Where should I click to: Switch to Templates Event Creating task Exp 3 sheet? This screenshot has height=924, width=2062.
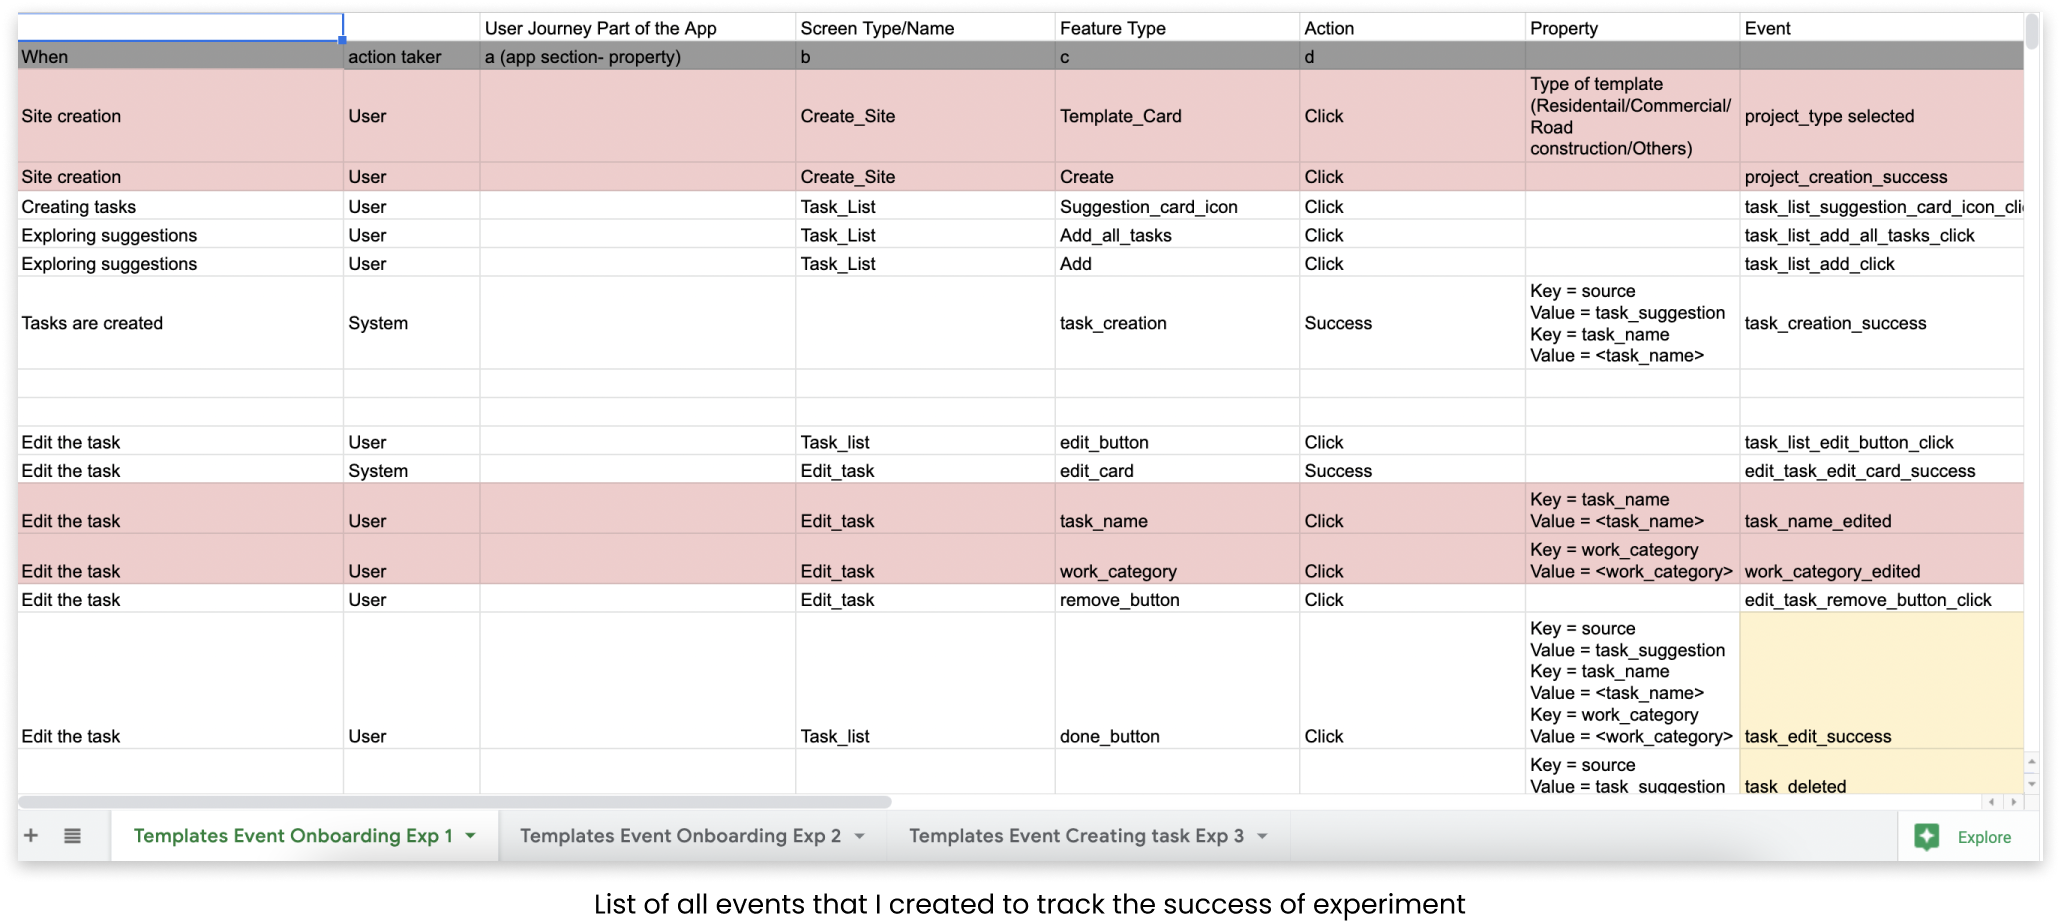coord(1076,836)
